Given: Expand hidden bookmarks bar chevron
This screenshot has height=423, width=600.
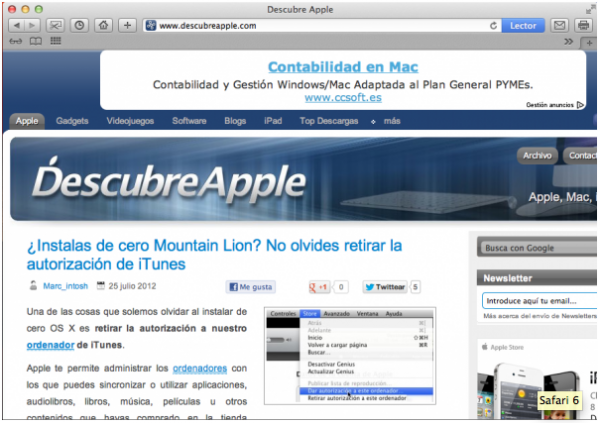Looking at the screenshot, I should [569, 41].
